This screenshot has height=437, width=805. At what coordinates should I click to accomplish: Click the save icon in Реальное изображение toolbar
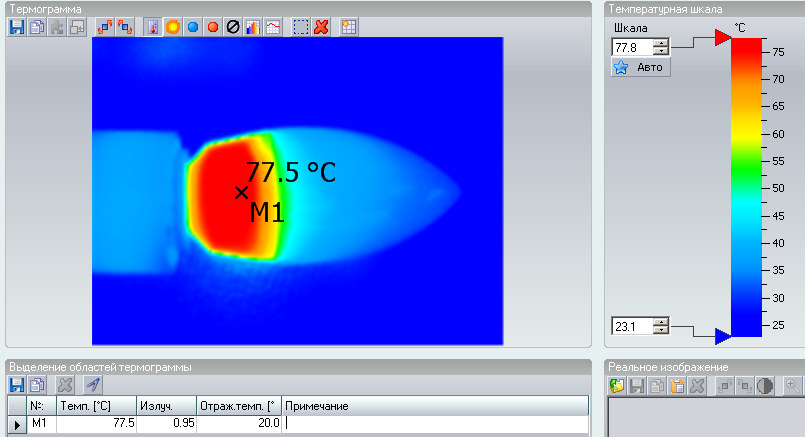click(x=637, y=385)
